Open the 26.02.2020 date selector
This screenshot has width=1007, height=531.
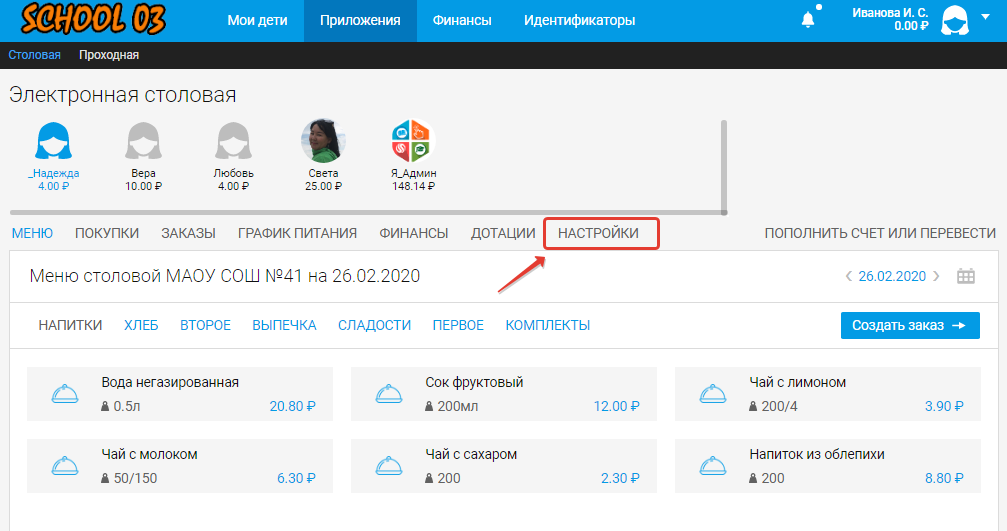pos(892,277)
